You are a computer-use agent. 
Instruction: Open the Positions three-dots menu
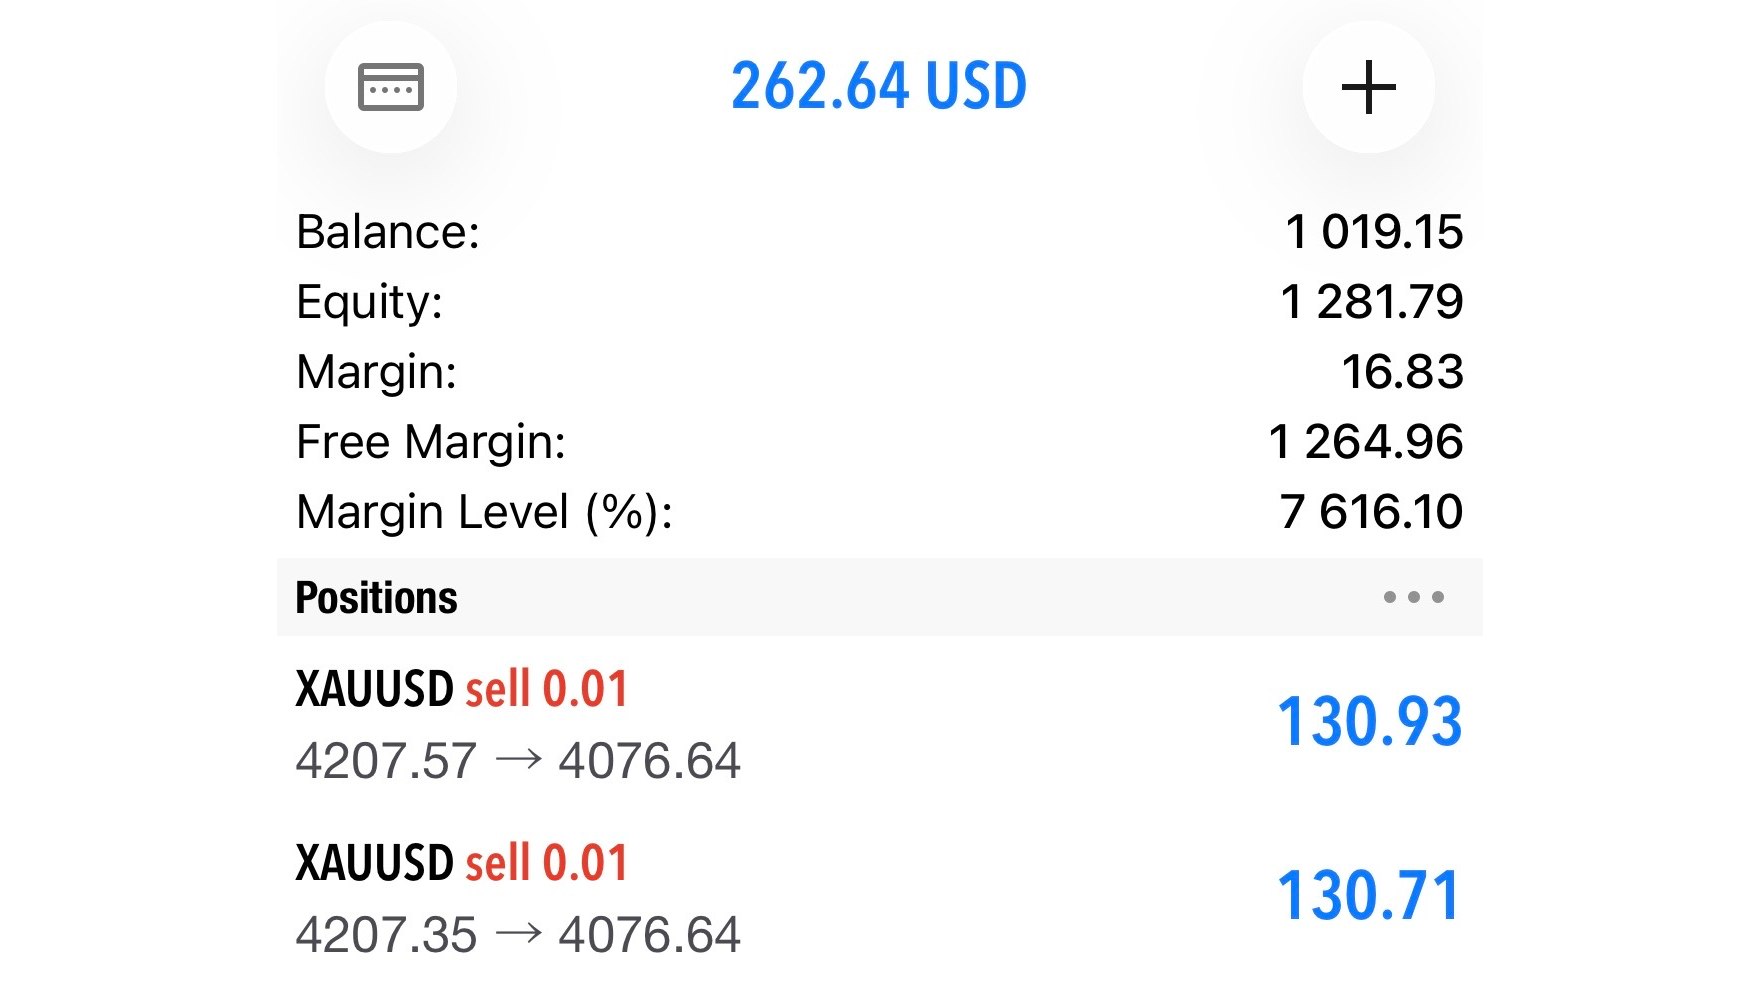click(1413, 597)
